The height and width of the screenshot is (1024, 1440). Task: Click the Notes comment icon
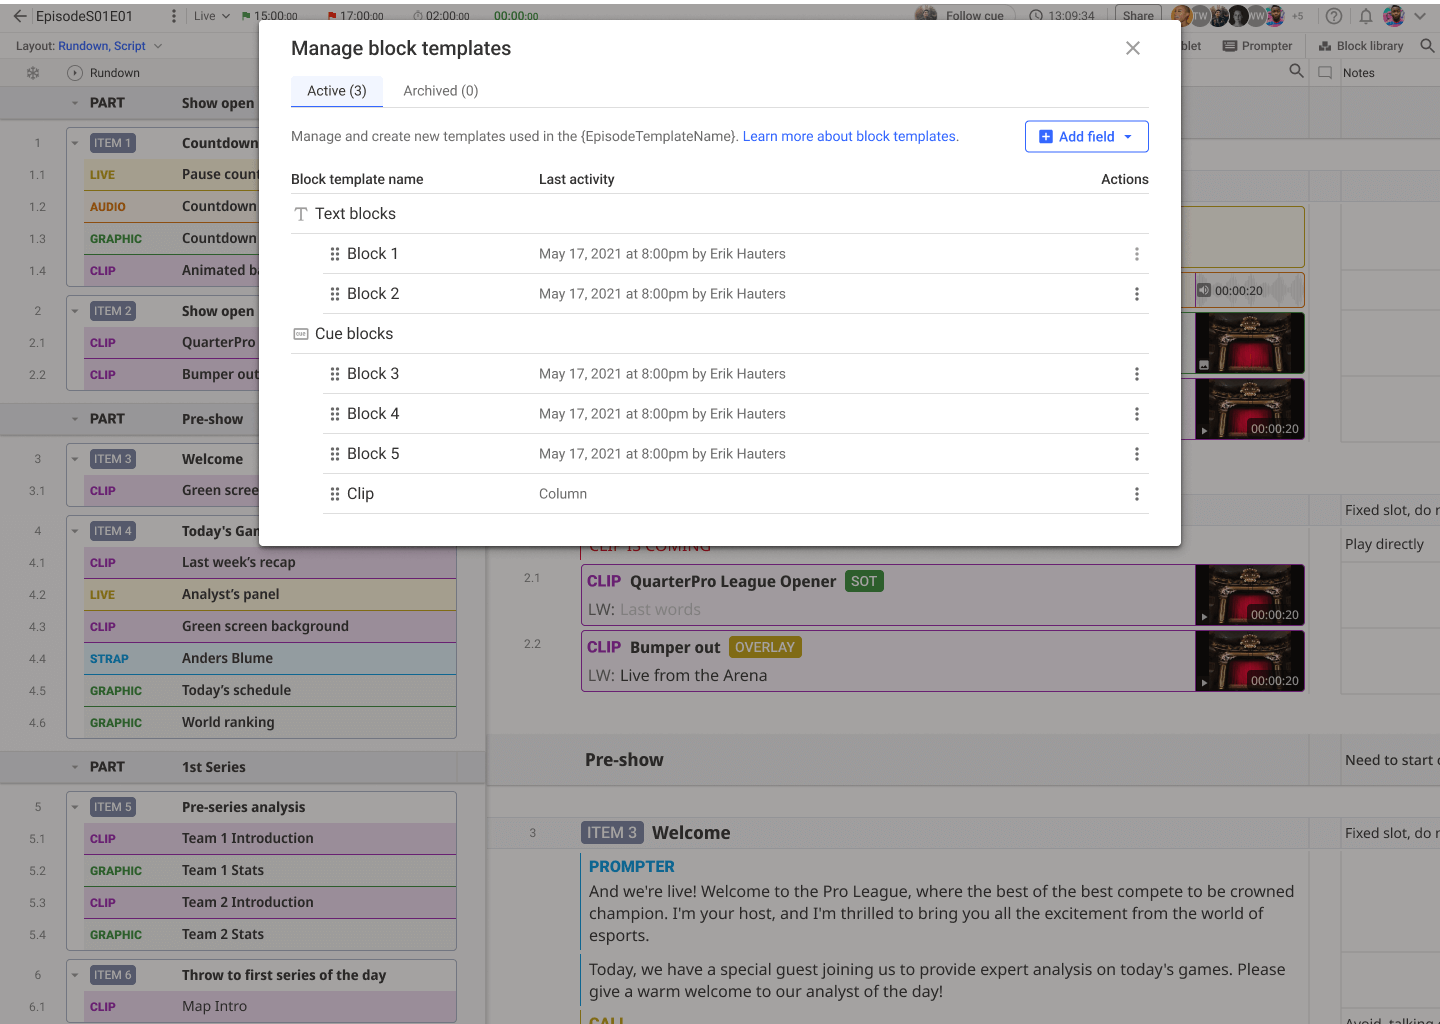point(1325,73)
